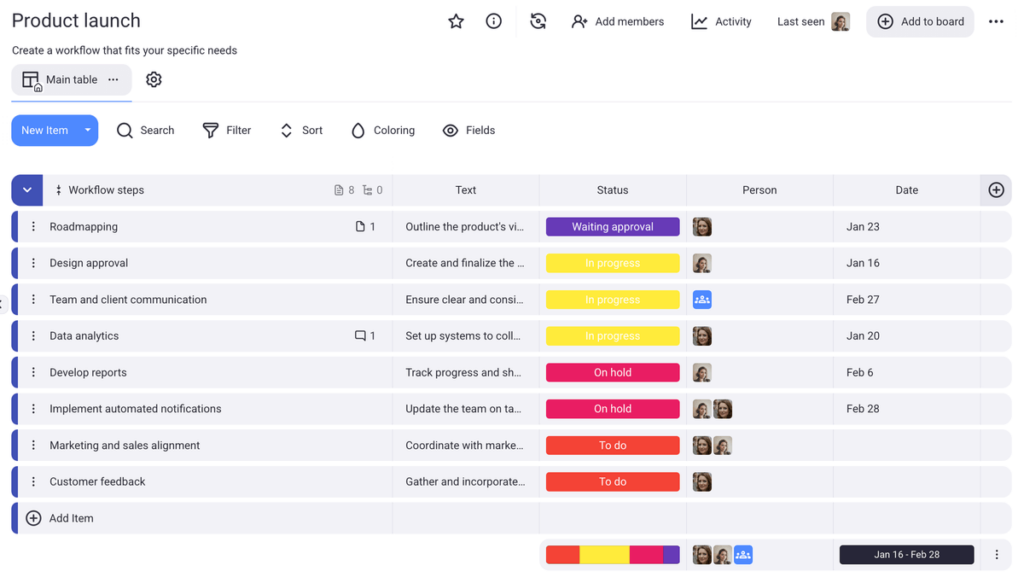Click Add members
The image size is (1024, 577).
[617, 20]
